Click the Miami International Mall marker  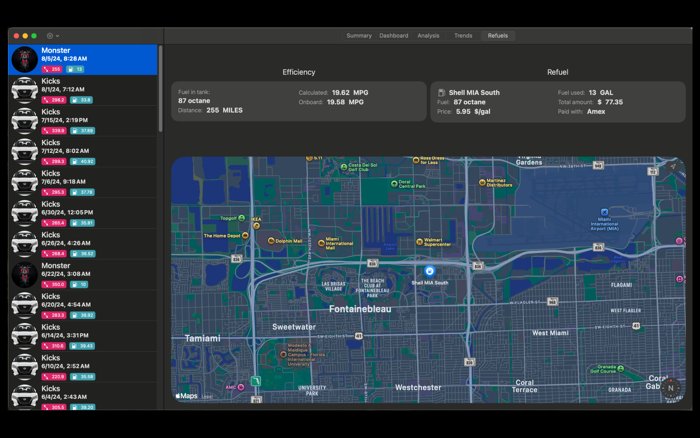point(321,243)
